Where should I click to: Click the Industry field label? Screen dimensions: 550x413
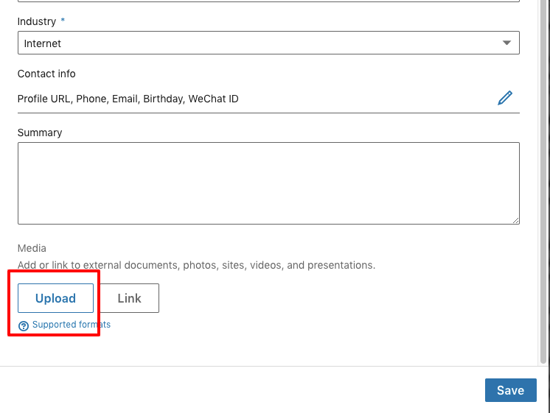(x=36, y=21)
